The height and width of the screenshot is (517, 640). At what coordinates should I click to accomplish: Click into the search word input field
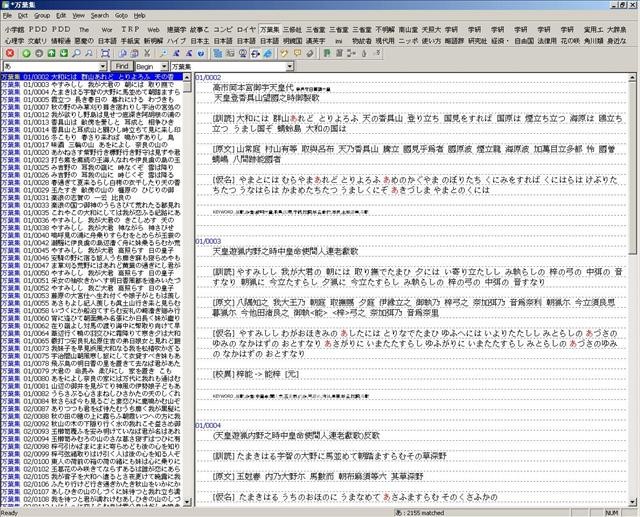tap(51, 67)
